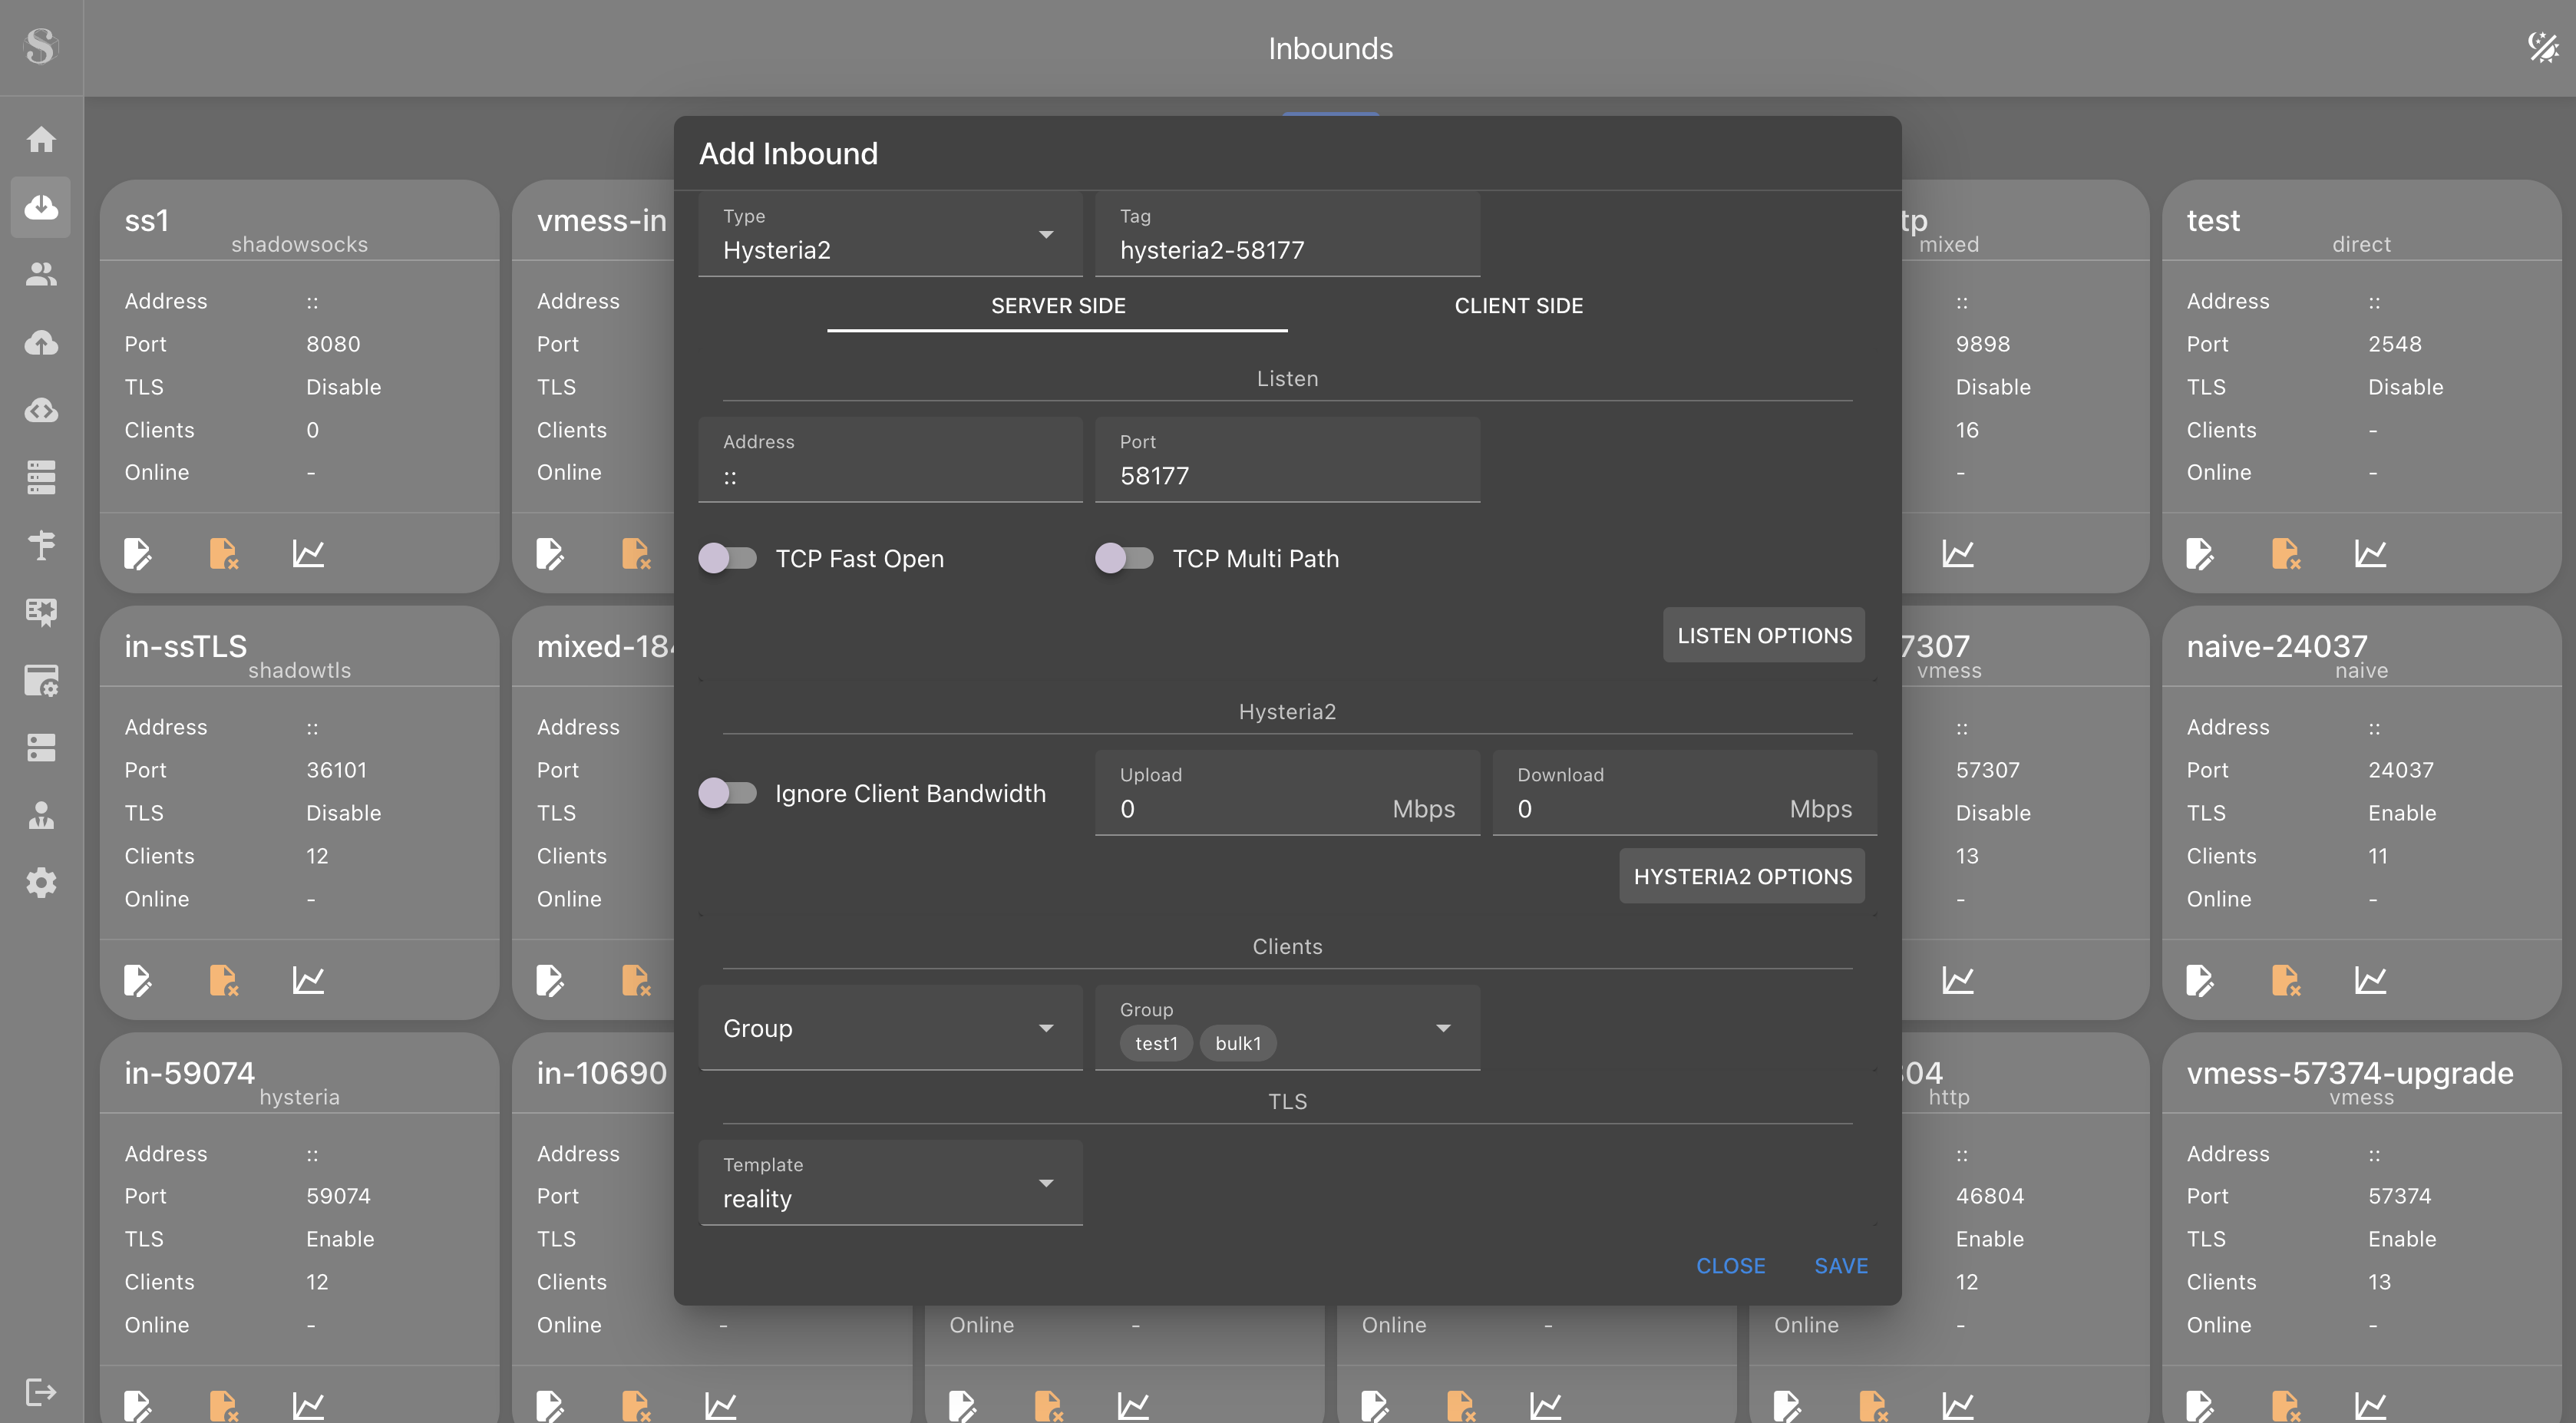Toggle Ignore Client Bandwidth
Image resolution: width=2576 pixels, height=1423 pixels.
click(x=727, y=793)
